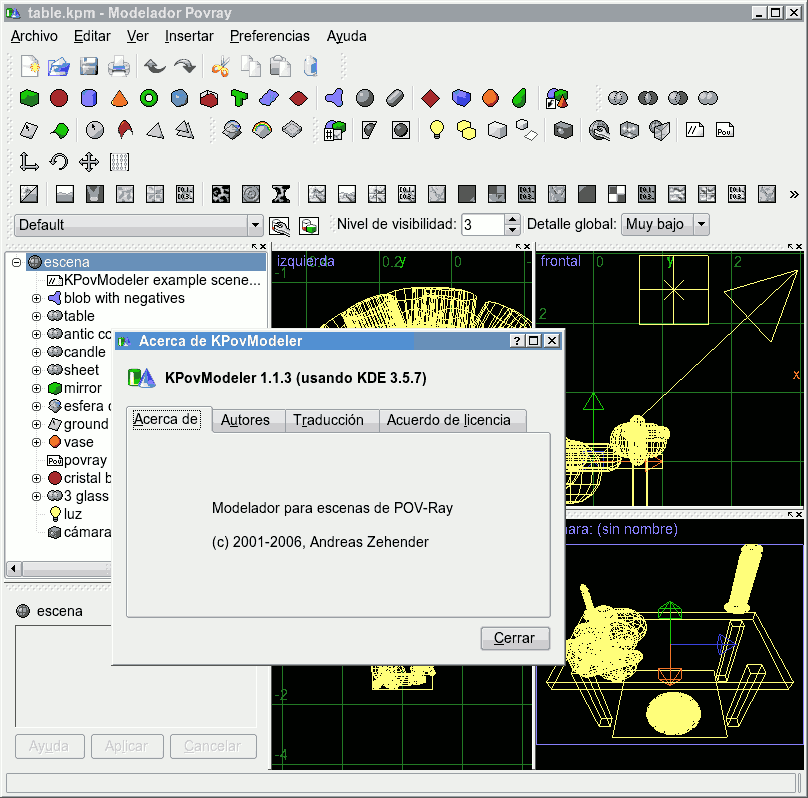Open the Editar menu
Screen dimensions: 808x798
(92, 36)
